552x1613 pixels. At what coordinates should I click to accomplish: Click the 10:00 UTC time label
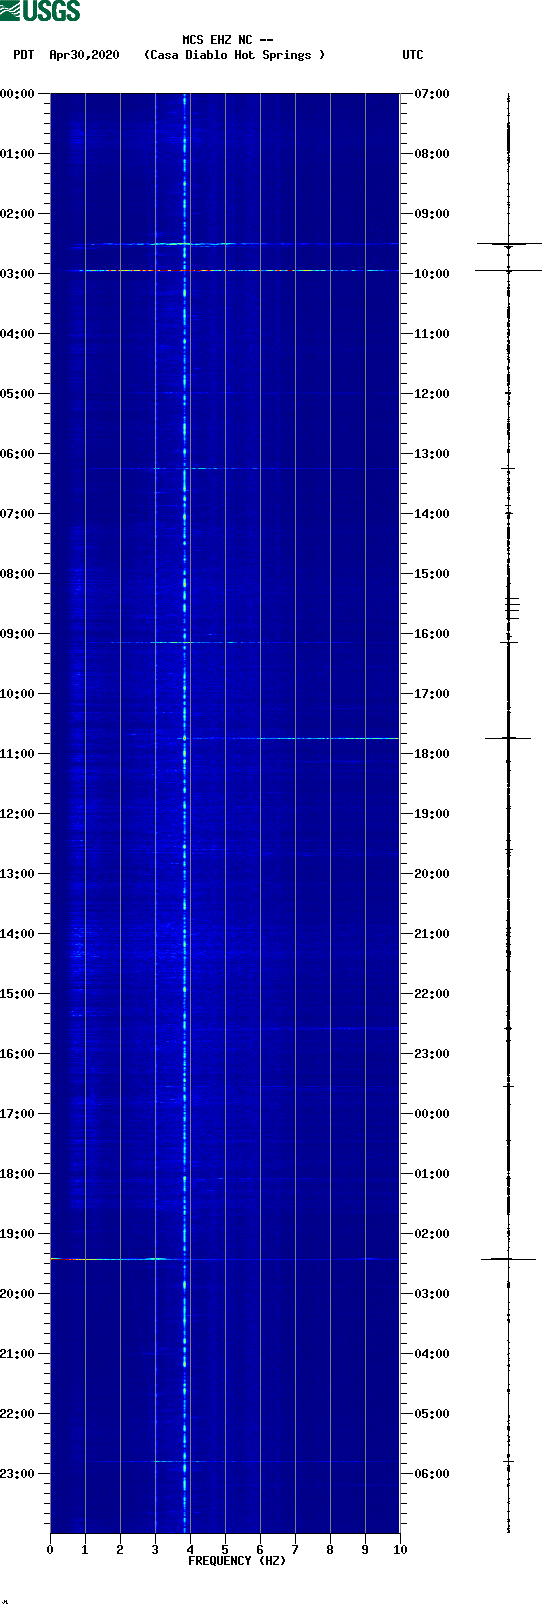(x=432, y=273)
